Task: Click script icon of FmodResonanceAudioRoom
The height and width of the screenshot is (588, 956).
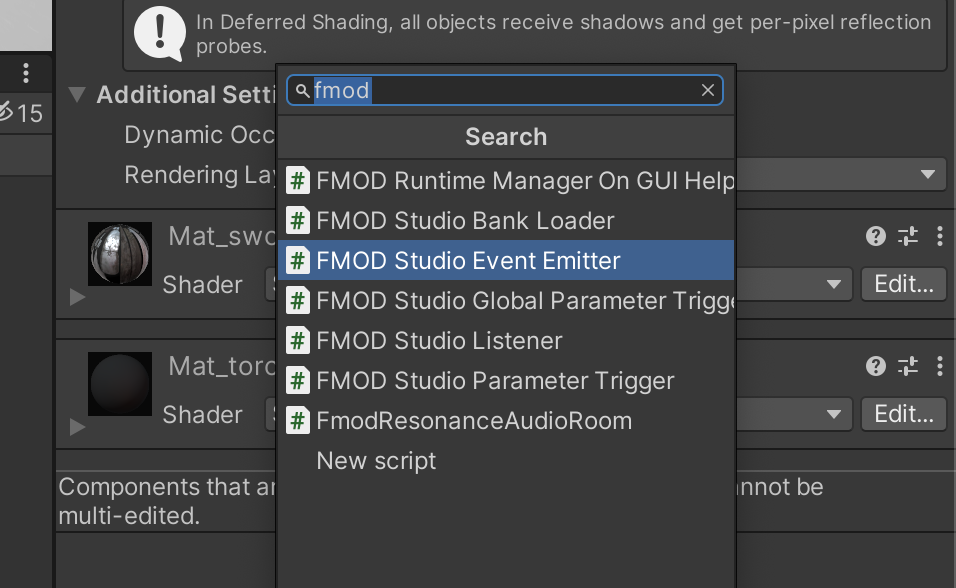Action: pyautogui.click(x=298, y=421)
